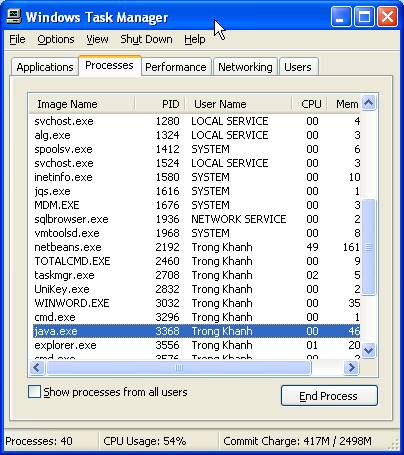Click the vertical scrollbar up arrow
Screen dimensions: 404x455
(369, 103)
